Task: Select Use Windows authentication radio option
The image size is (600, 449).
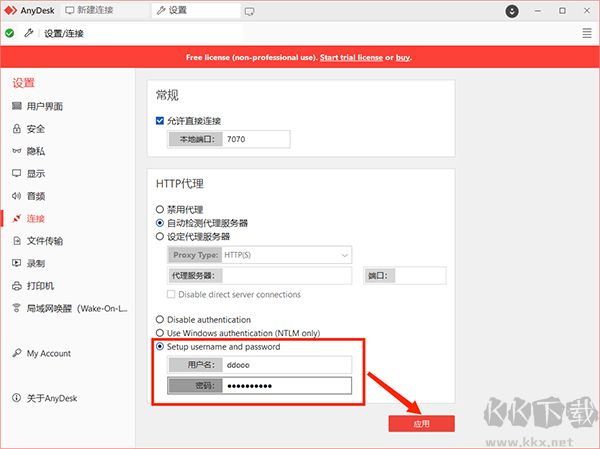Action: [160, 333]
